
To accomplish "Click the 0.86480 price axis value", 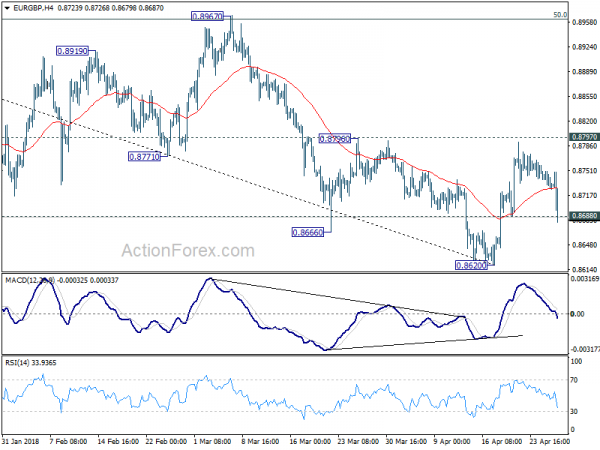I will pyautogui.click(x=584, y=245).
